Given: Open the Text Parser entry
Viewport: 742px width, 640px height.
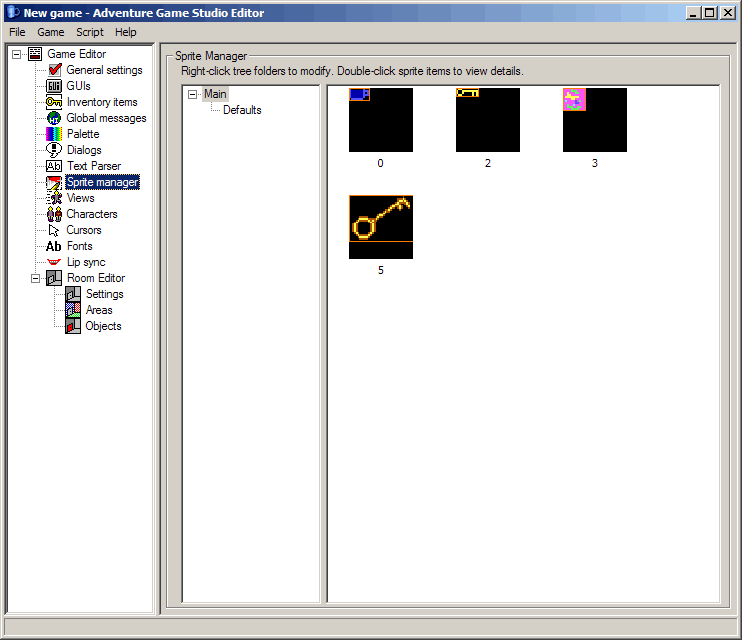Looking at the screenshot, I should pyautogui.click(x=94, y=166).
